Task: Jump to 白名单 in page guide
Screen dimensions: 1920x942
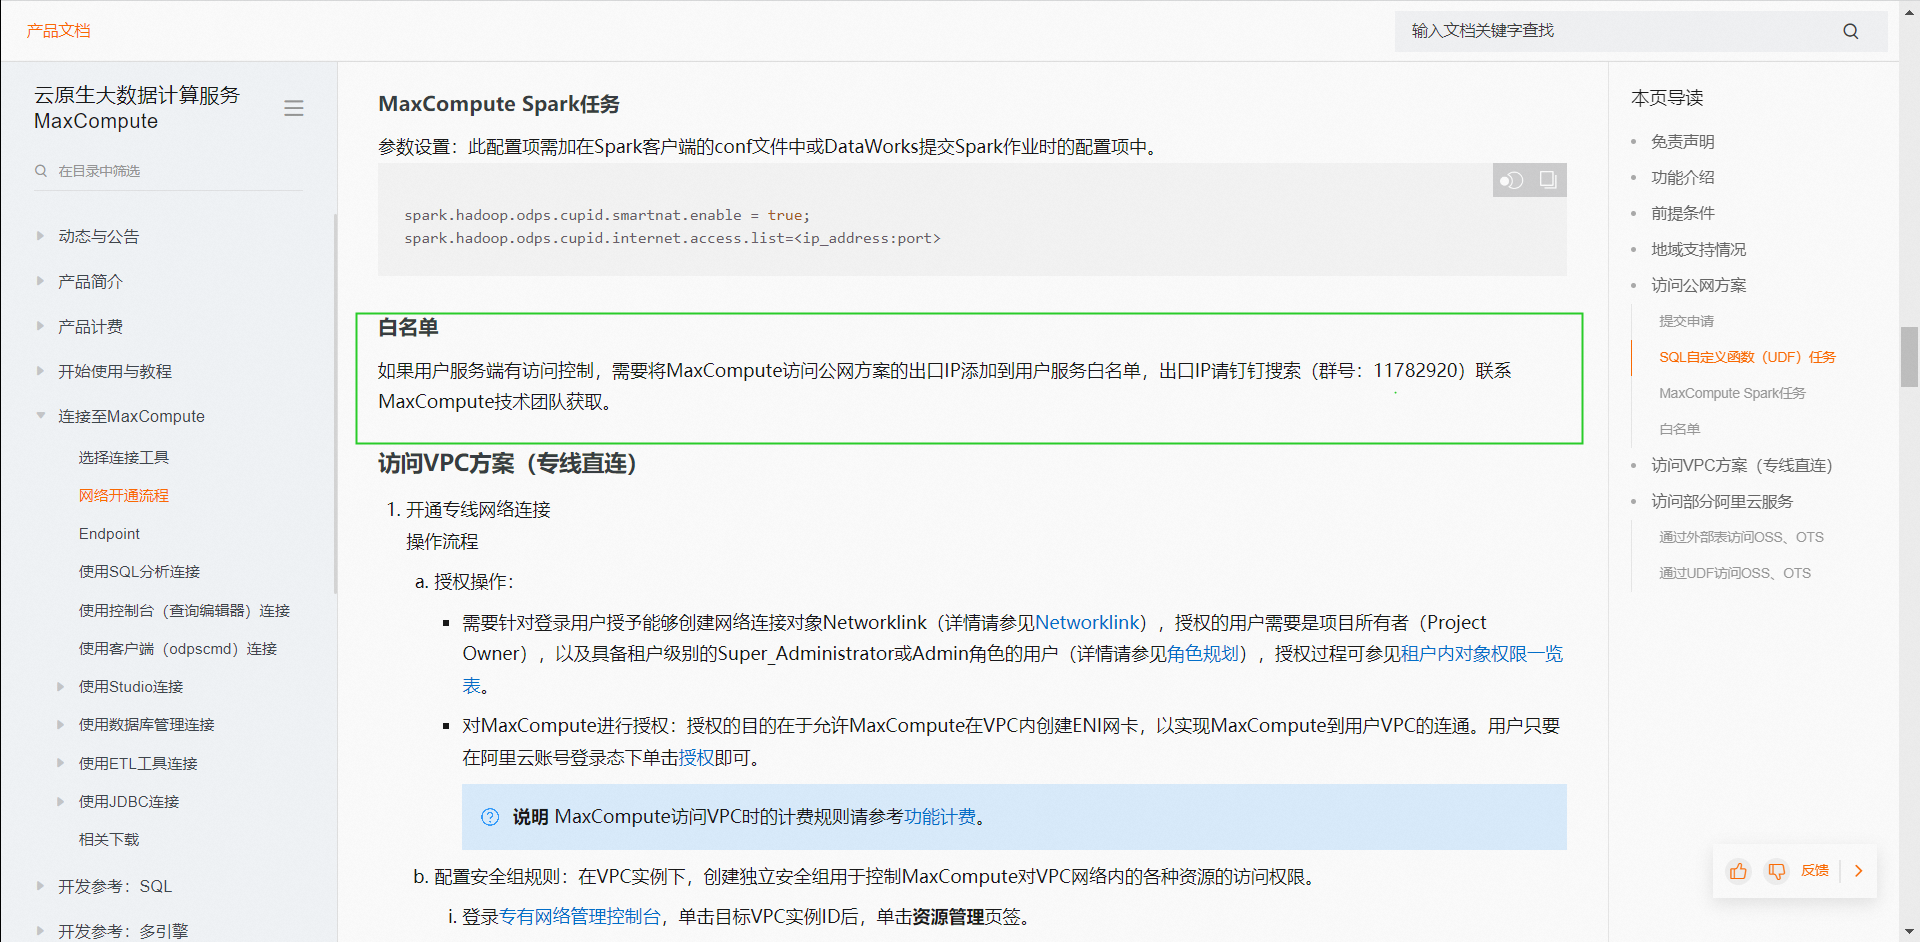Action: (x=1679, y=429)
